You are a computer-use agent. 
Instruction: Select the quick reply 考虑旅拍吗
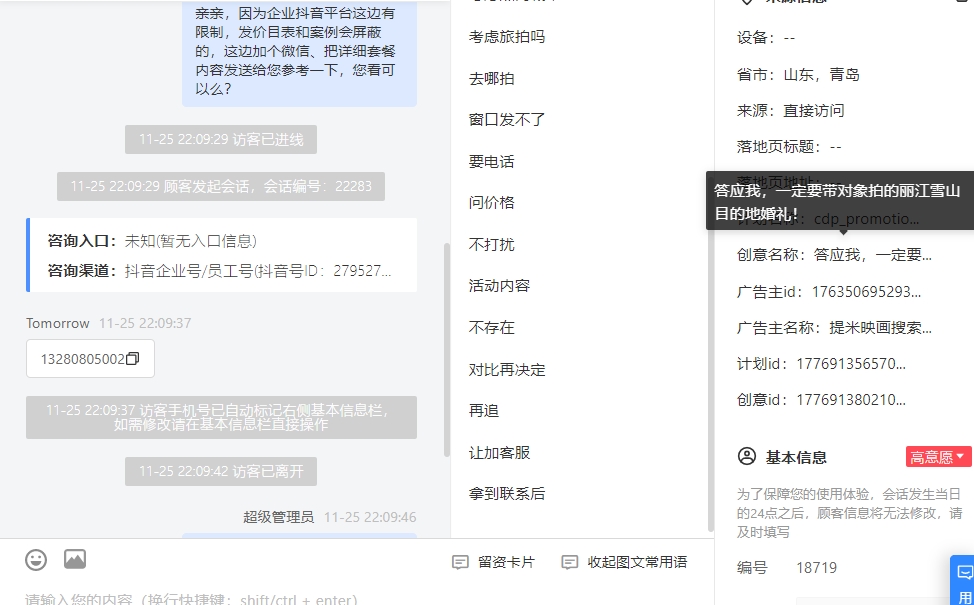coord(507,37)
